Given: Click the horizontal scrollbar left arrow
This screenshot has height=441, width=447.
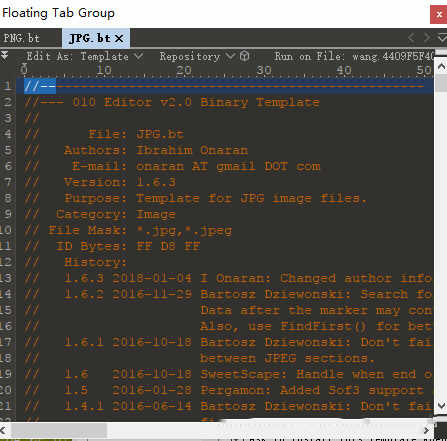Looking at the screenshot, I should coord(3,430).
